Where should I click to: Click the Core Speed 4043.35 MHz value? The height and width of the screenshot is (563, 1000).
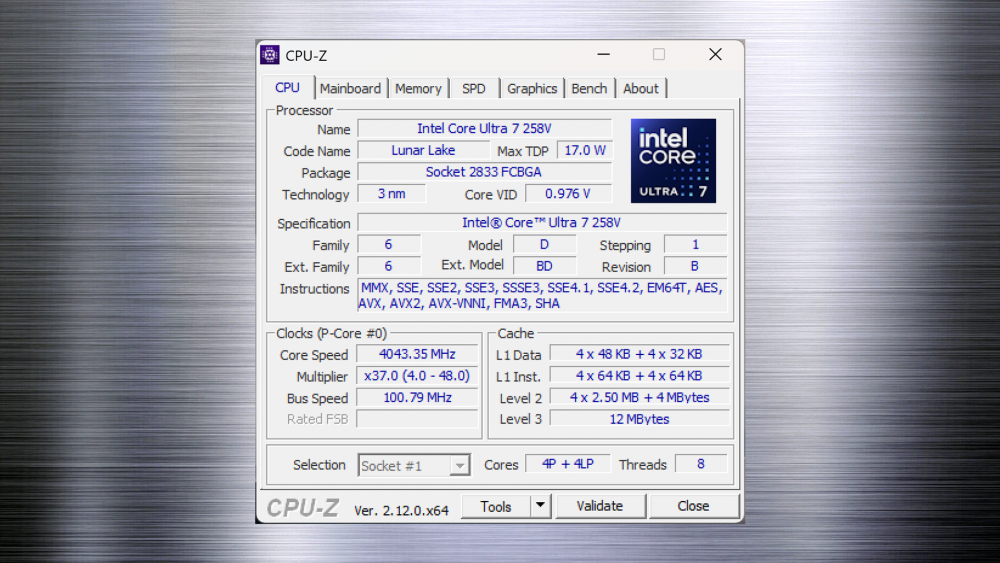click(x=417, y=355)
